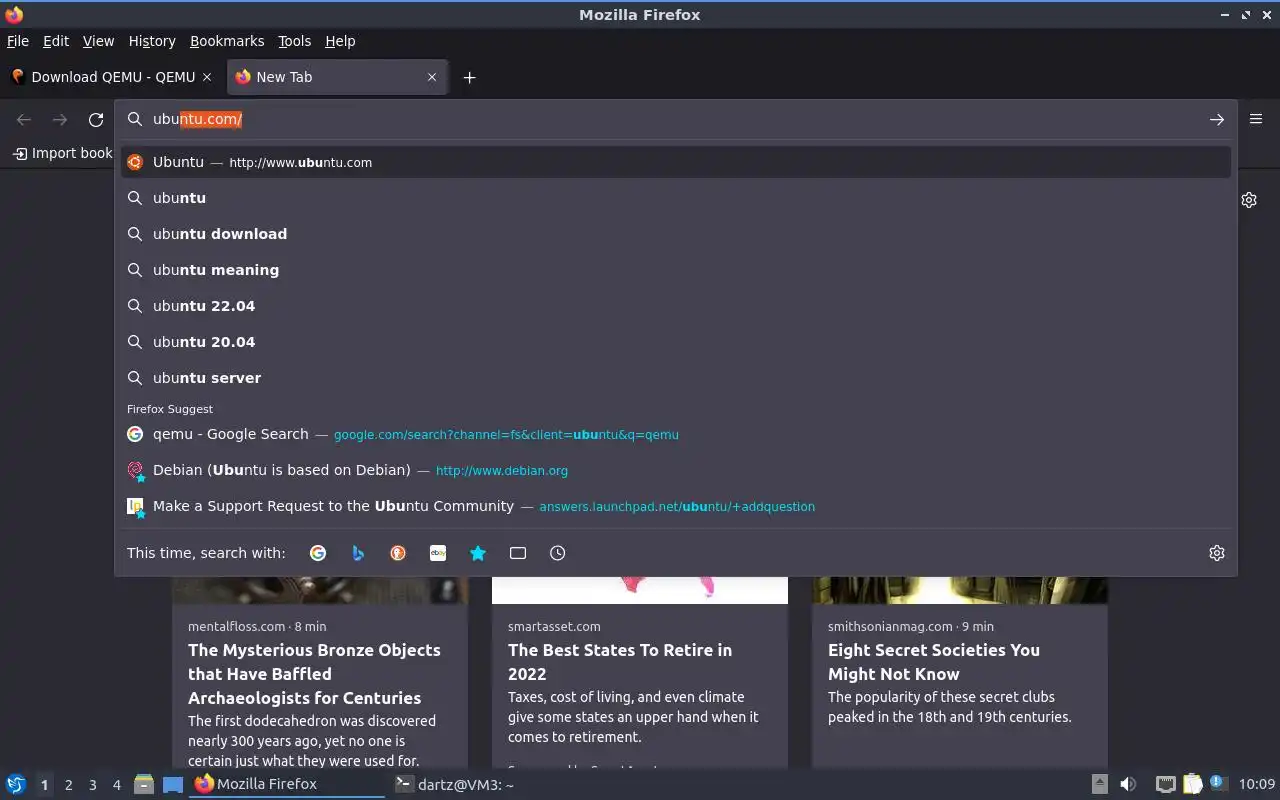Reload the current page
This screenshot has width=1280, height=800.
click(x=96, y=119)
